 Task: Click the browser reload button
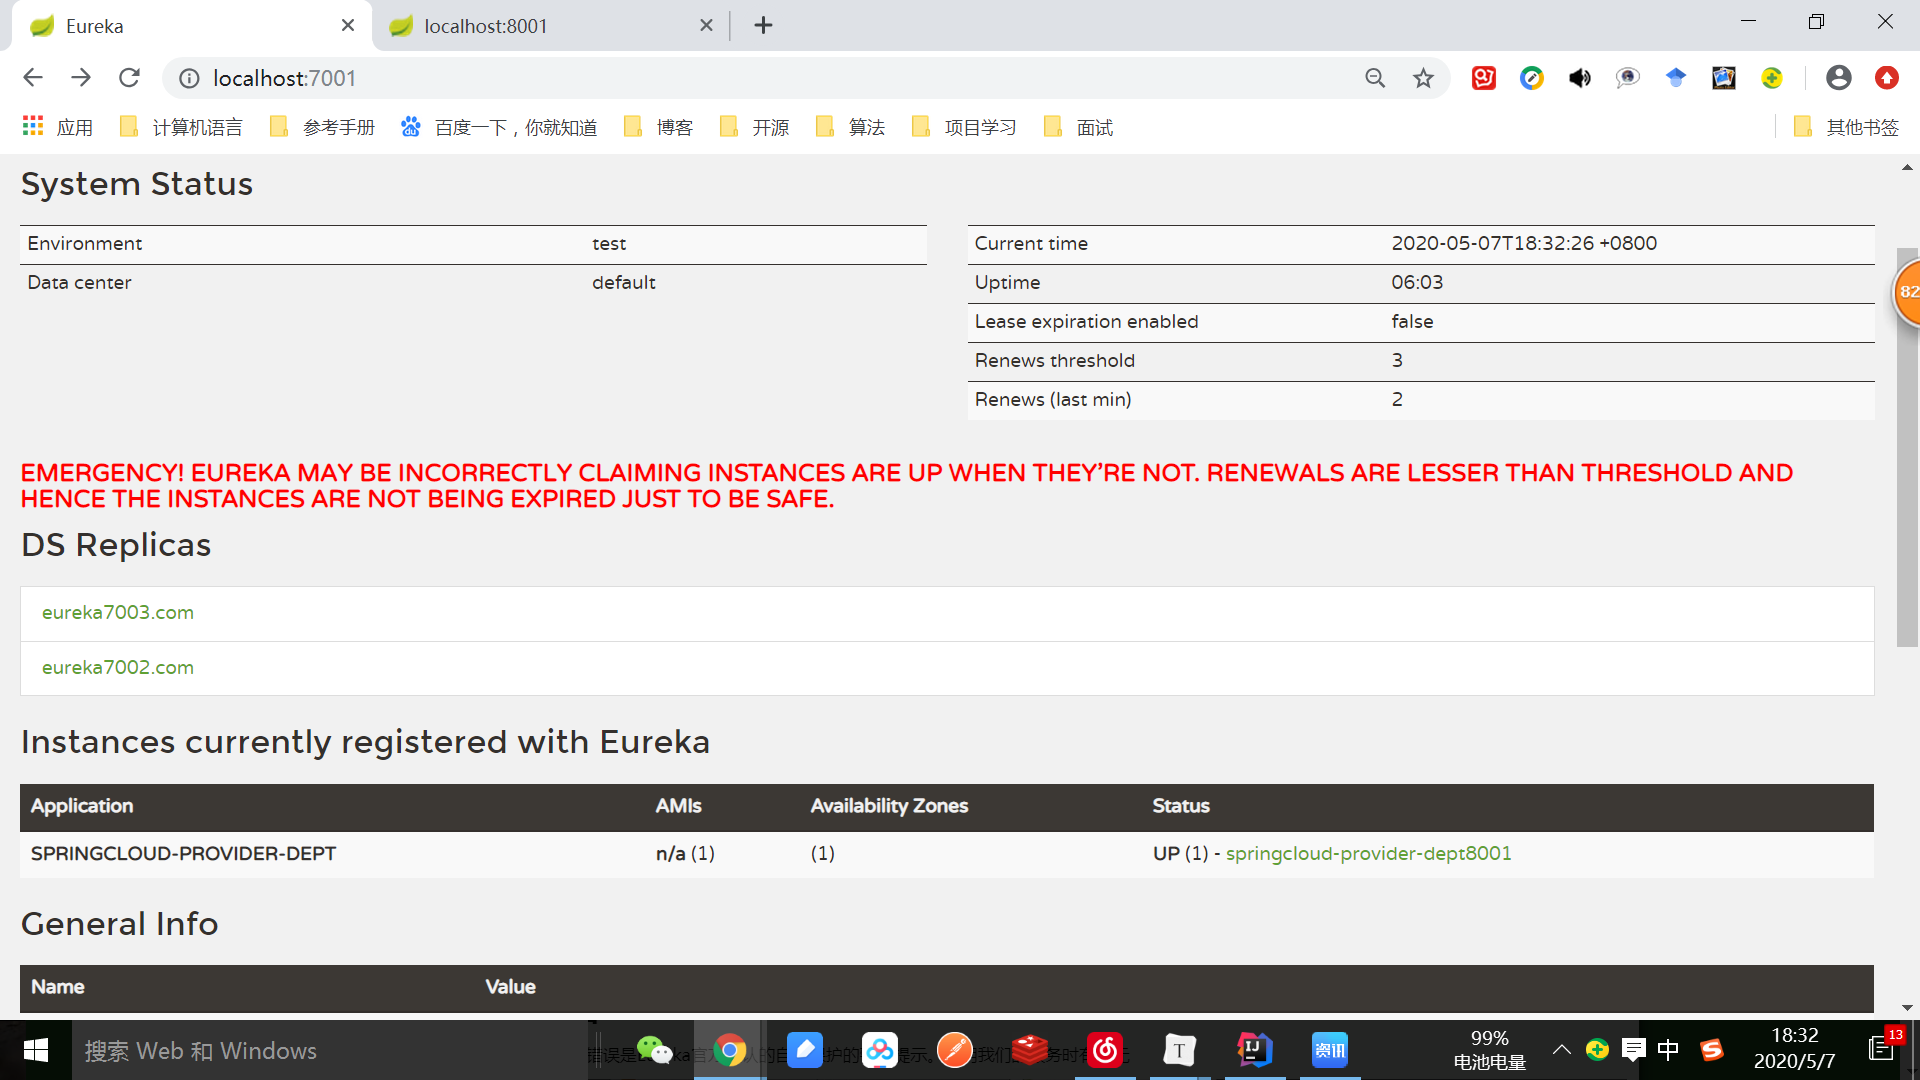[x=129, y=78]
